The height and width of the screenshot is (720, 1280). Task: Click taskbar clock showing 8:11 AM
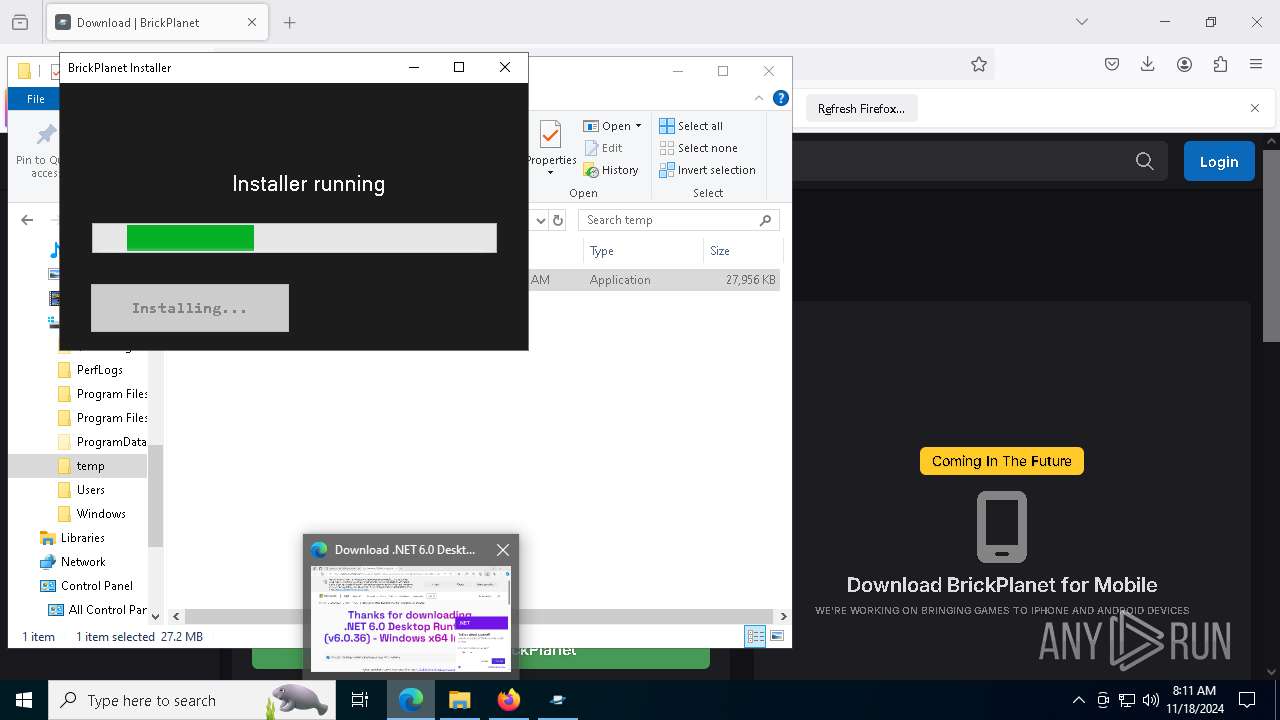pyautogui.click(x=1194, y=699)
